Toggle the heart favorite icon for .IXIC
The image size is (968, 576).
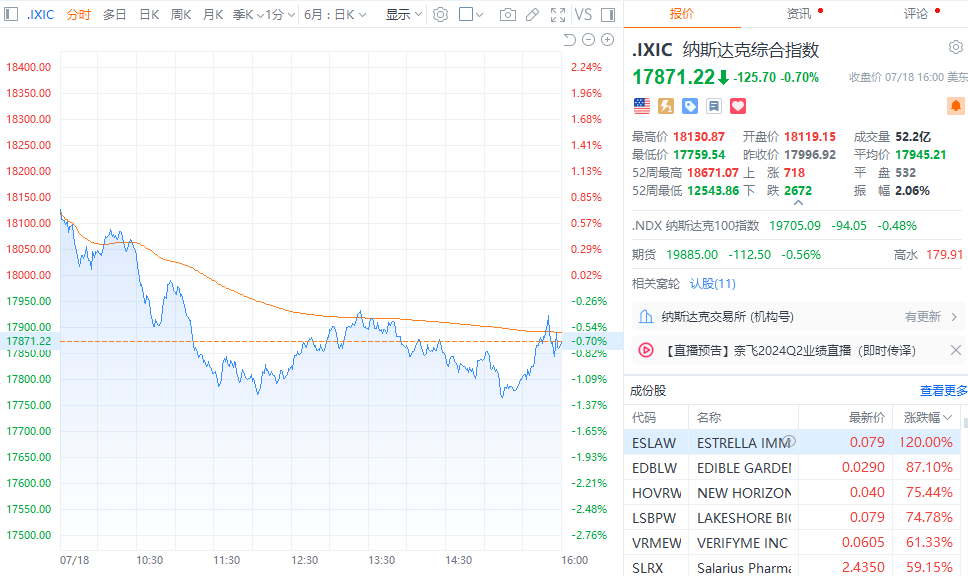click(x=738, y=106)
